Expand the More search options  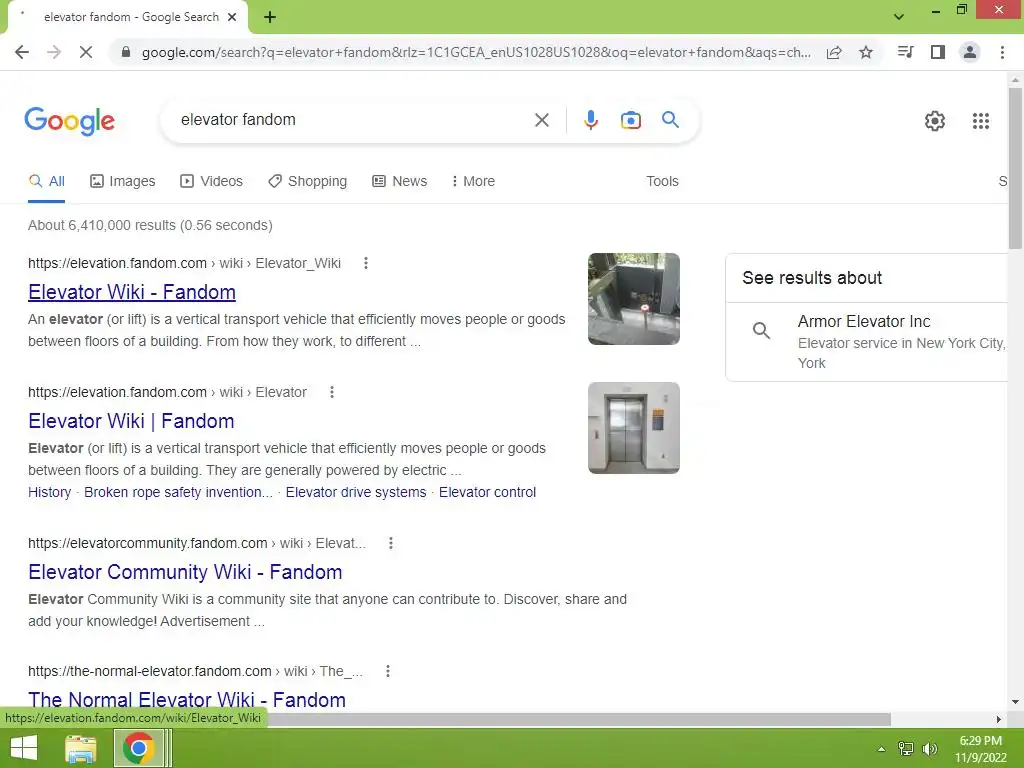(x=473, y=182)
